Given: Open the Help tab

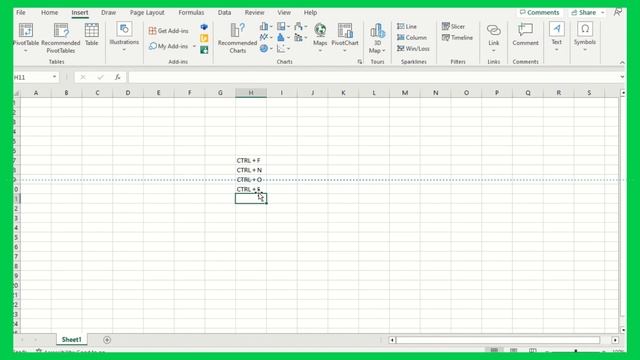Looking at the screenshot, I should (x=310, y=13).
